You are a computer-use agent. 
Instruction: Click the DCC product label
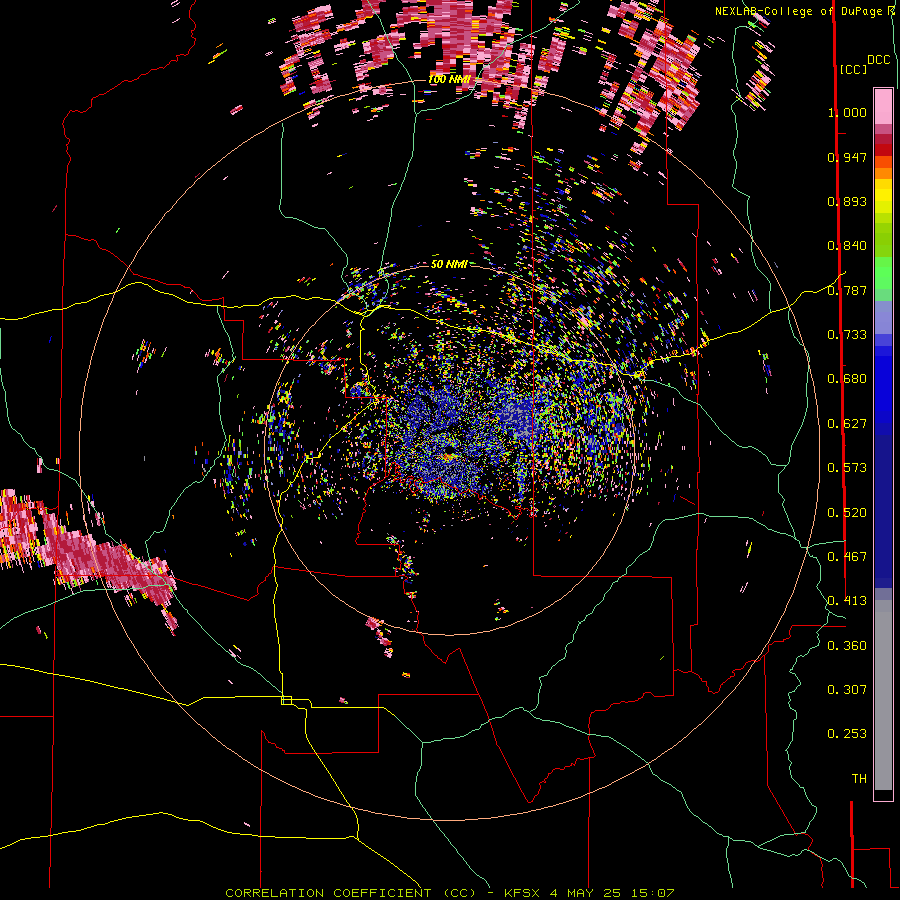point(878,60)
